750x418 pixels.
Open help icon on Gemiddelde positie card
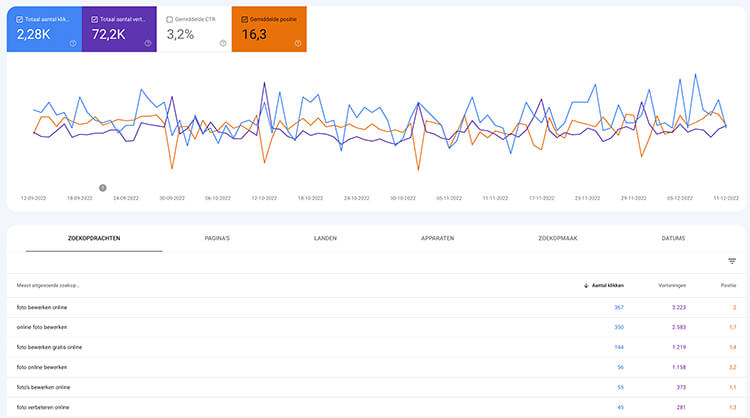tap(298, 43)
